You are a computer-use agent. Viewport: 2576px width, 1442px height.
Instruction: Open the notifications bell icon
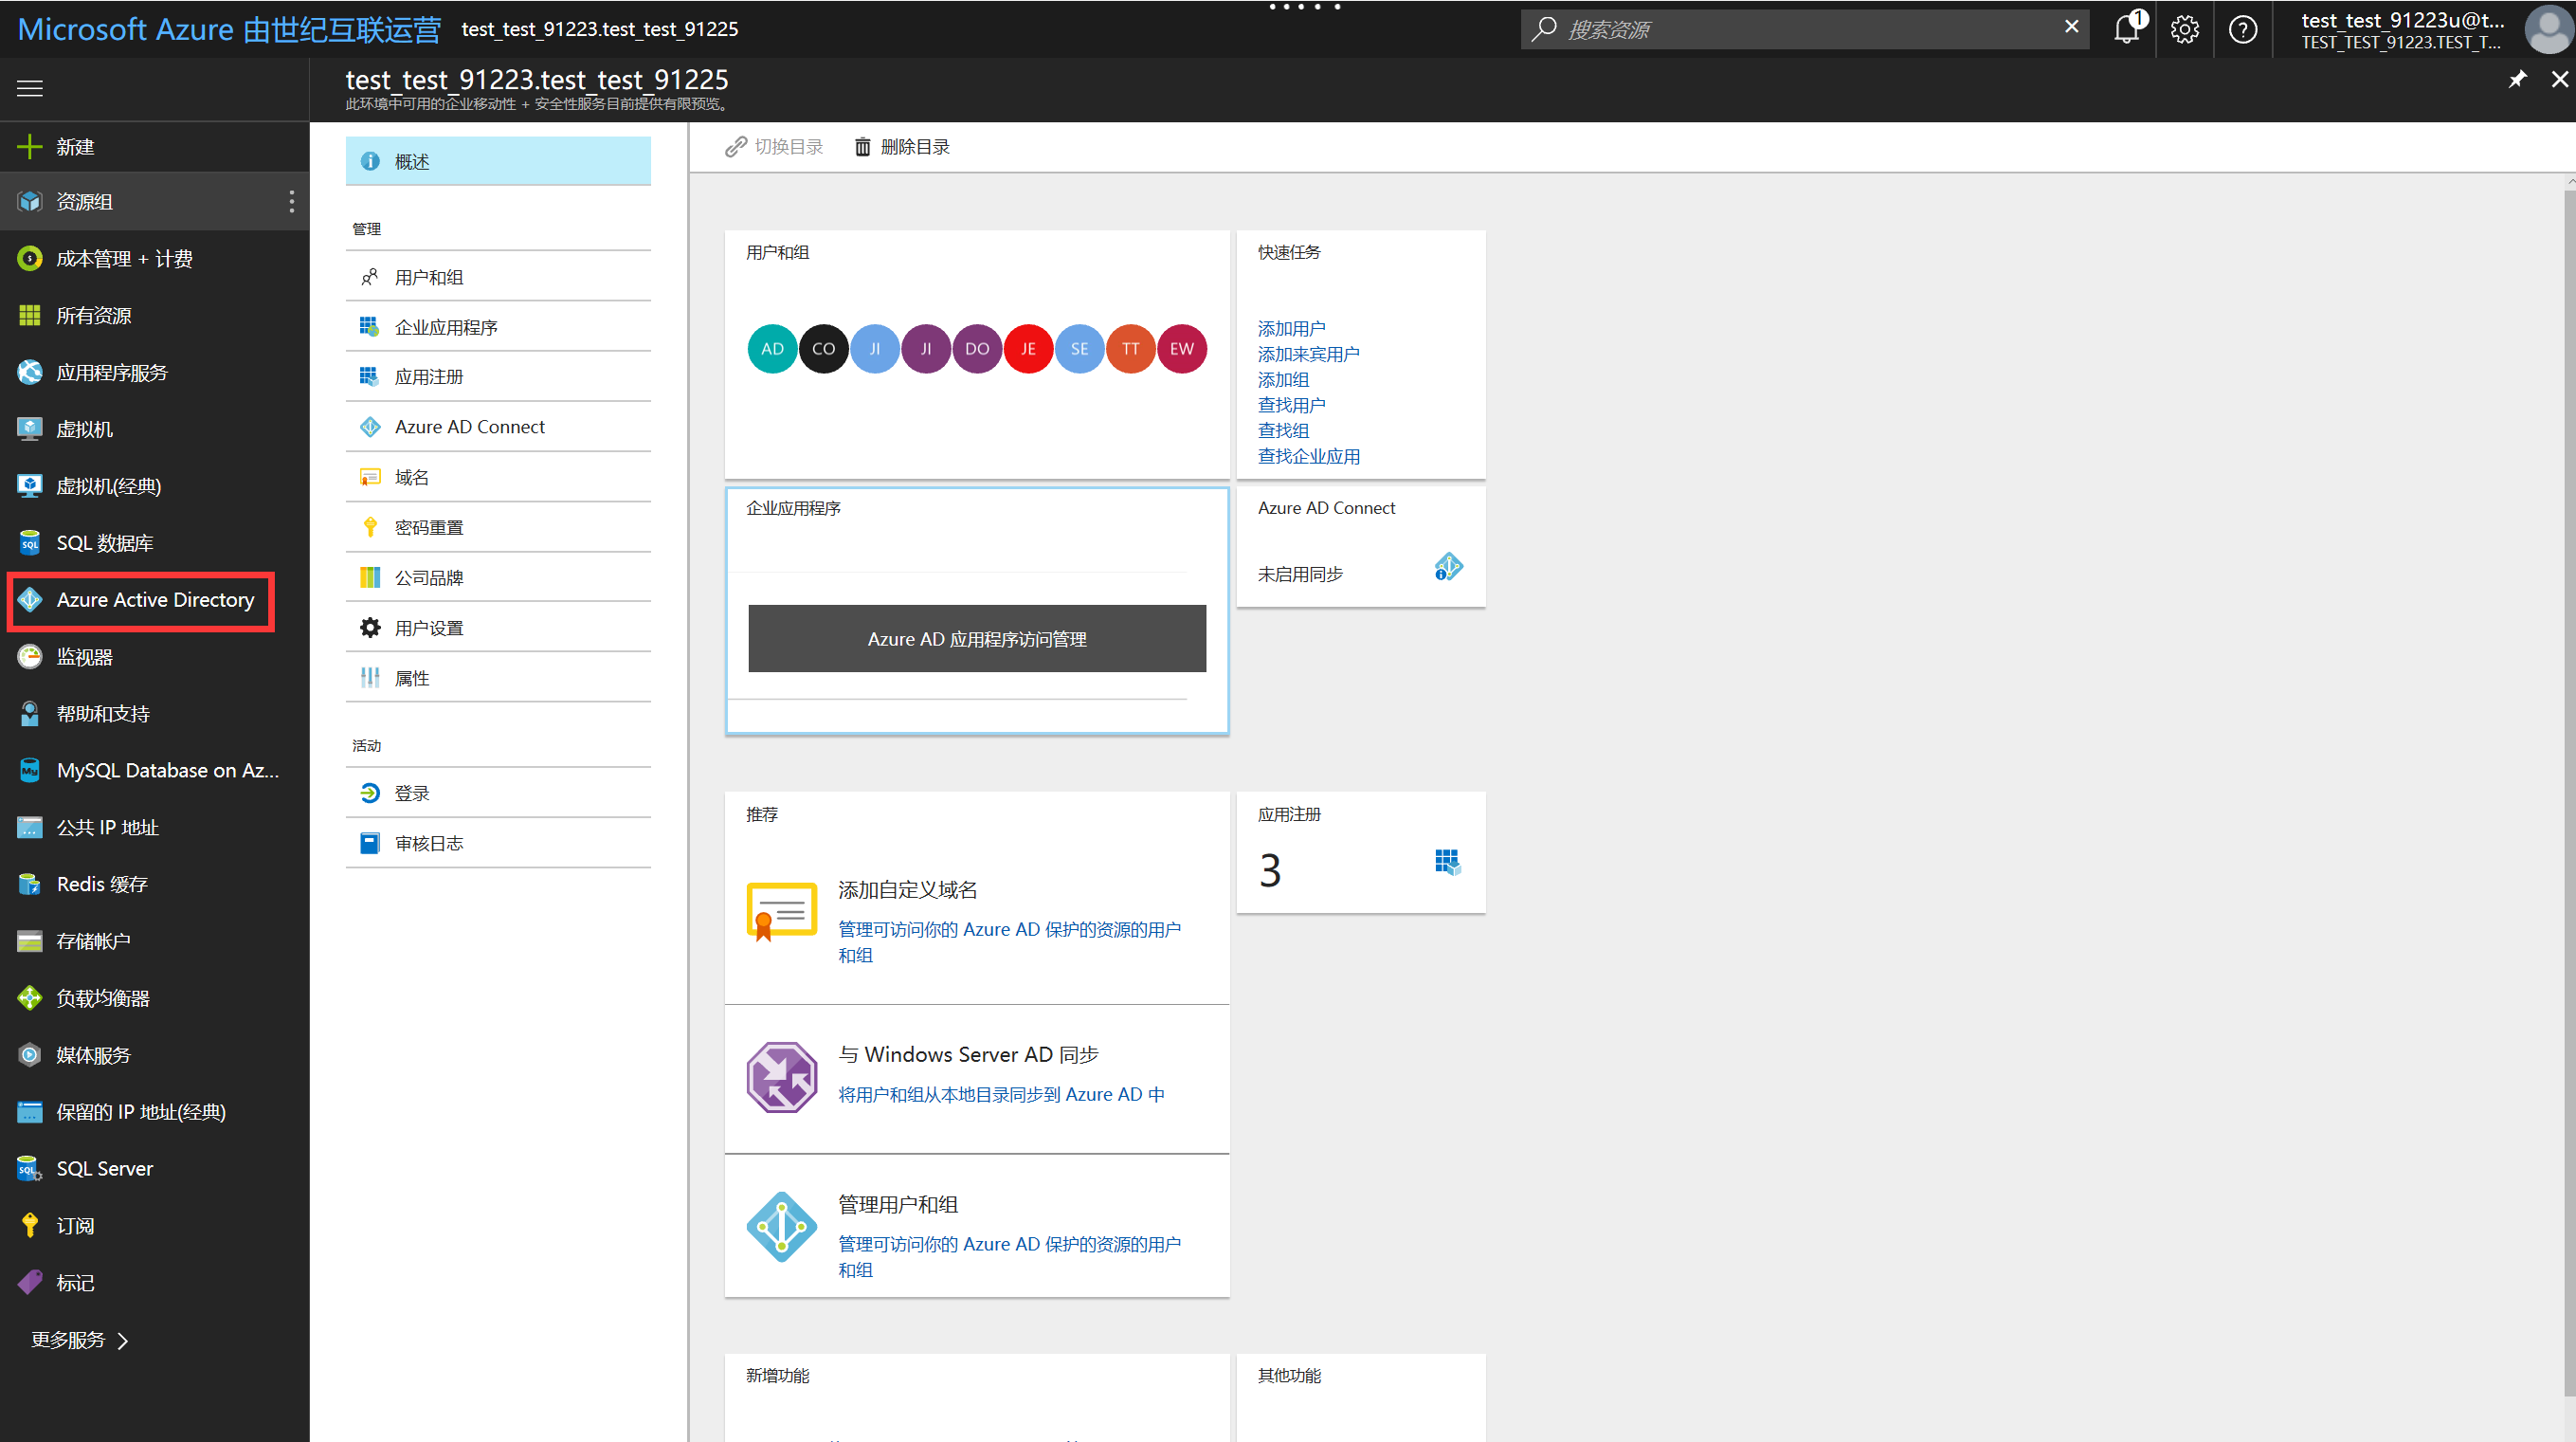2126,29
